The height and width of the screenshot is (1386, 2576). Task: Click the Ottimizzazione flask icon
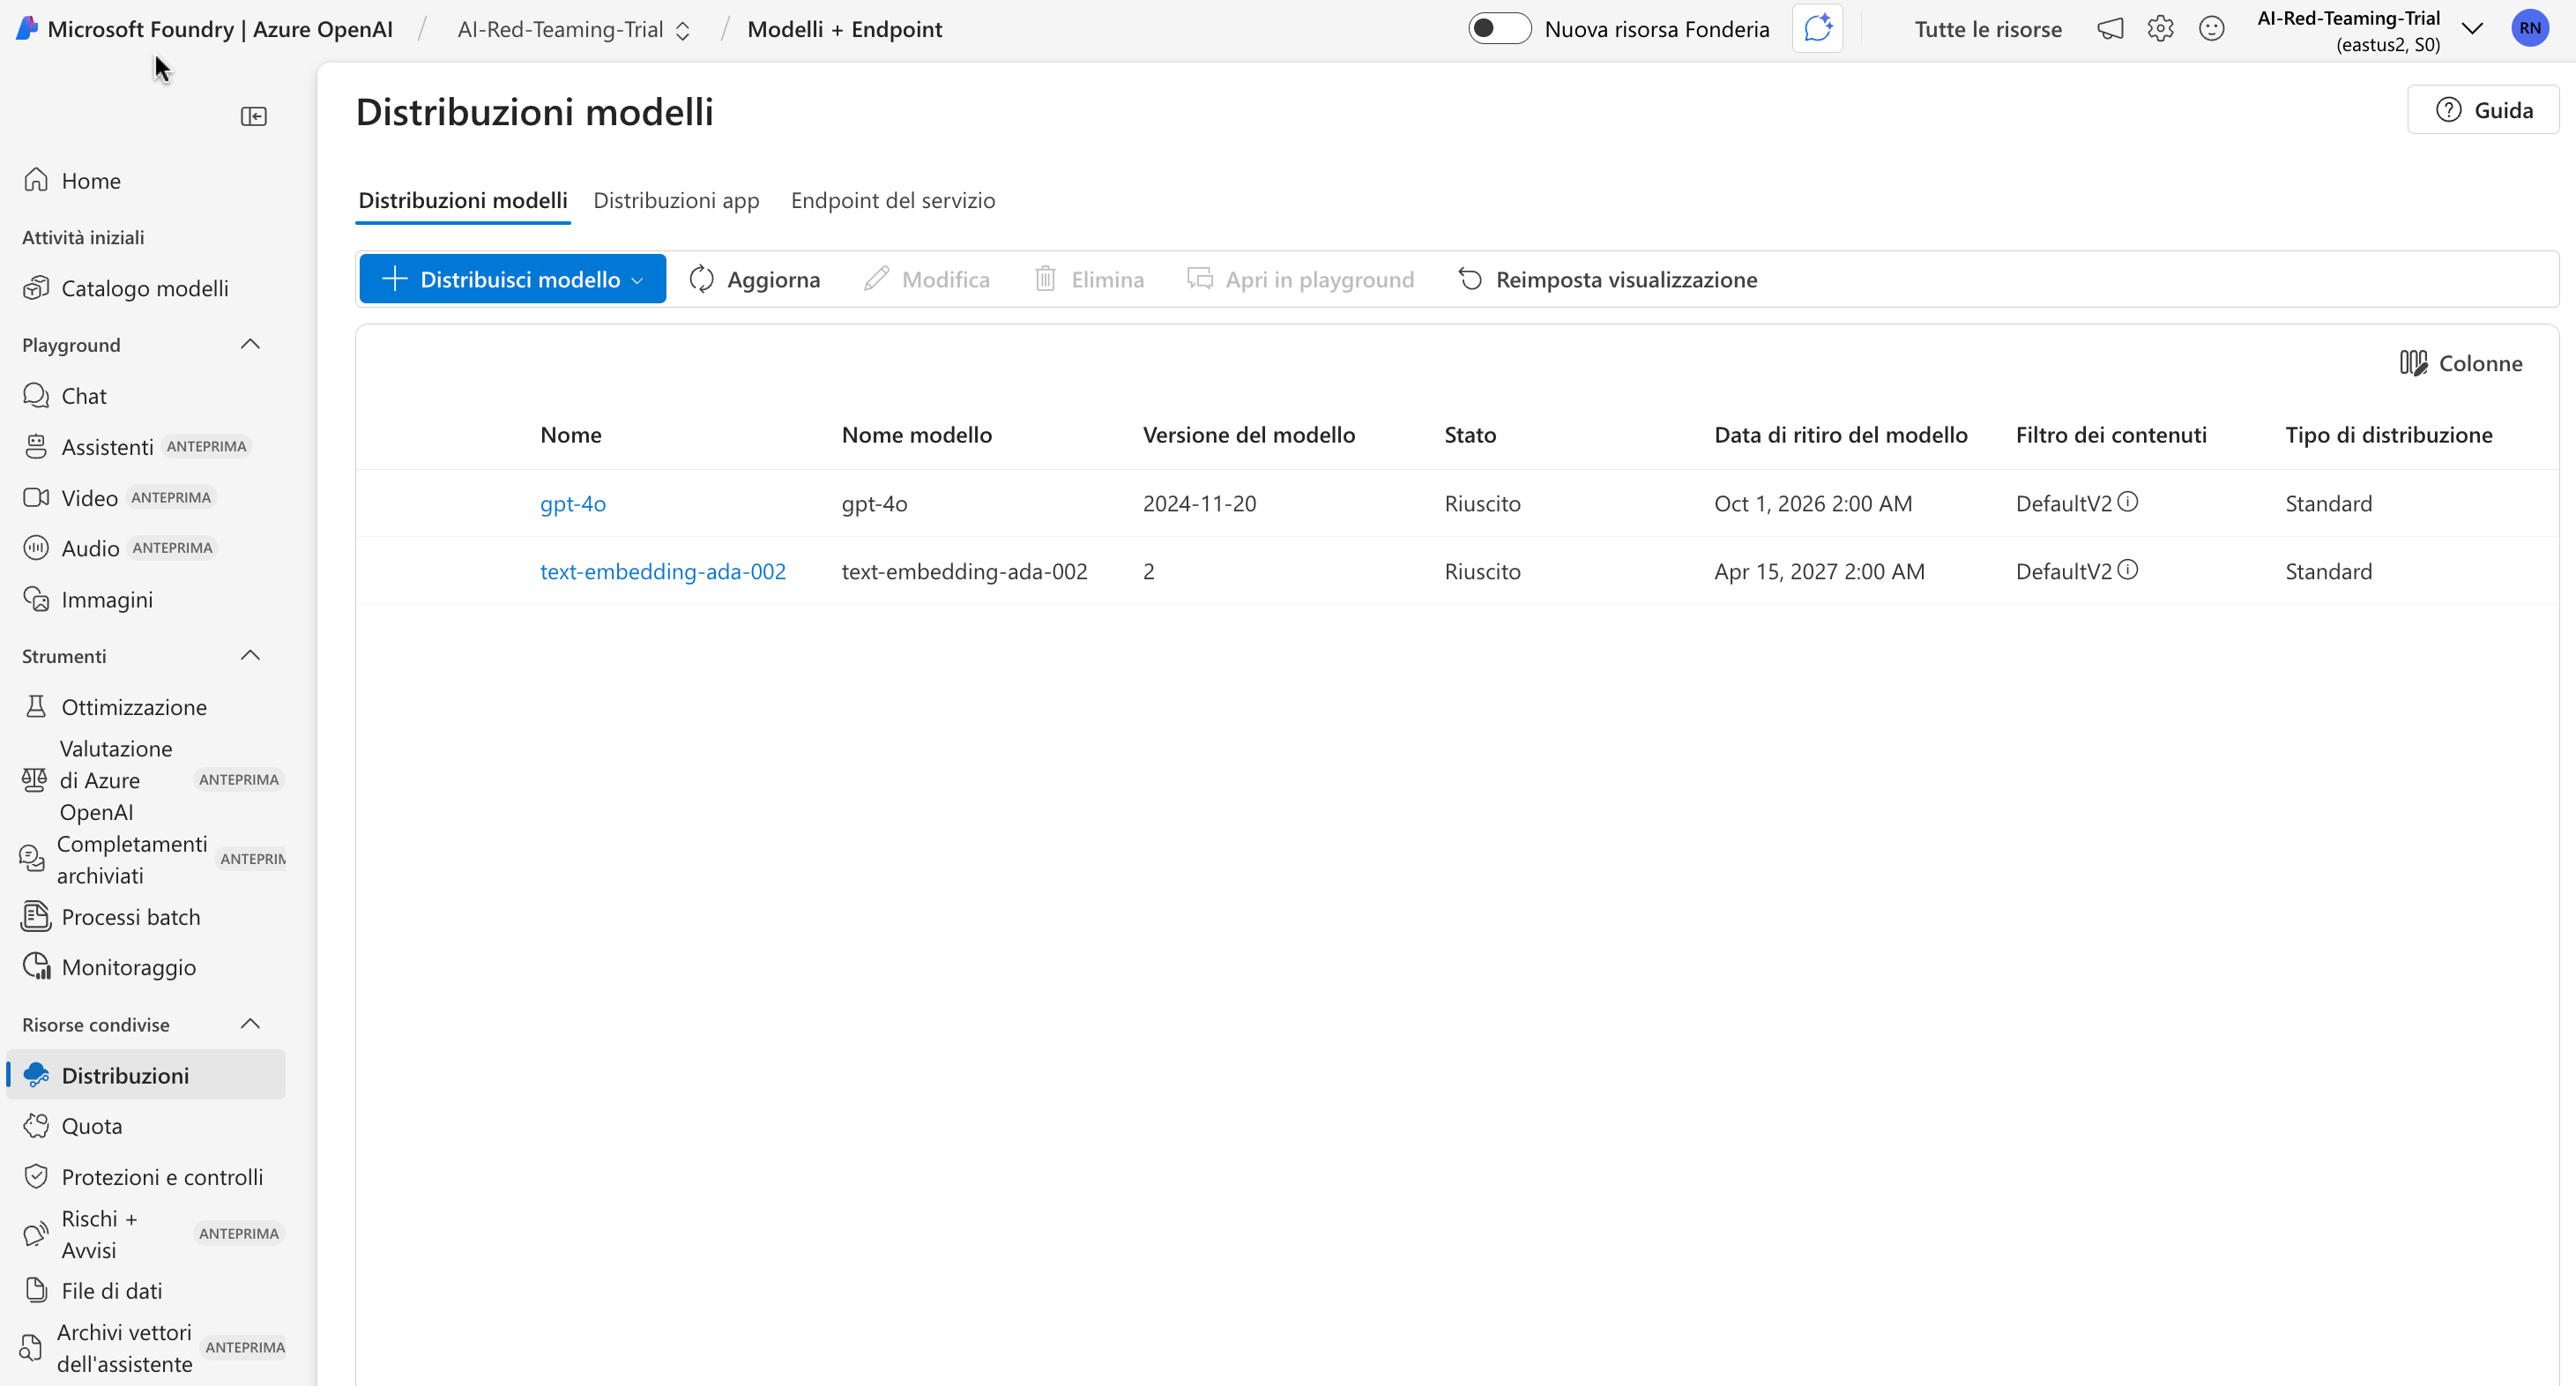(36, 707)
